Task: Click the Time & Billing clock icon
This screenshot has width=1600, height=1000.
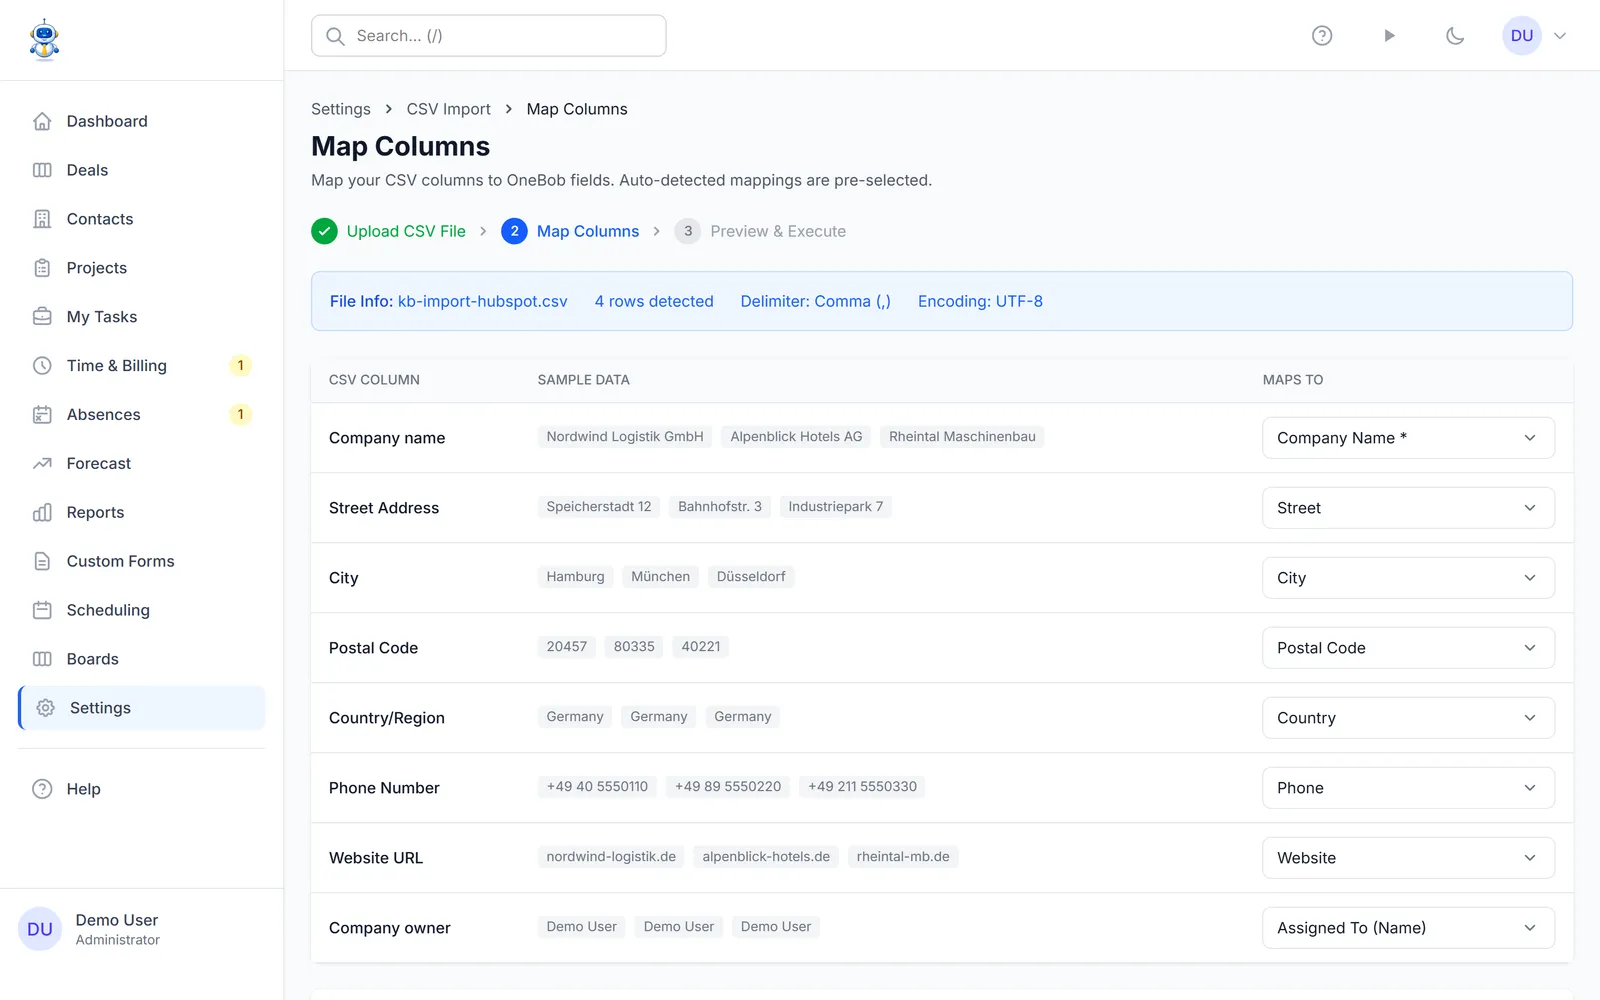Action: click(x=42, y=366)
